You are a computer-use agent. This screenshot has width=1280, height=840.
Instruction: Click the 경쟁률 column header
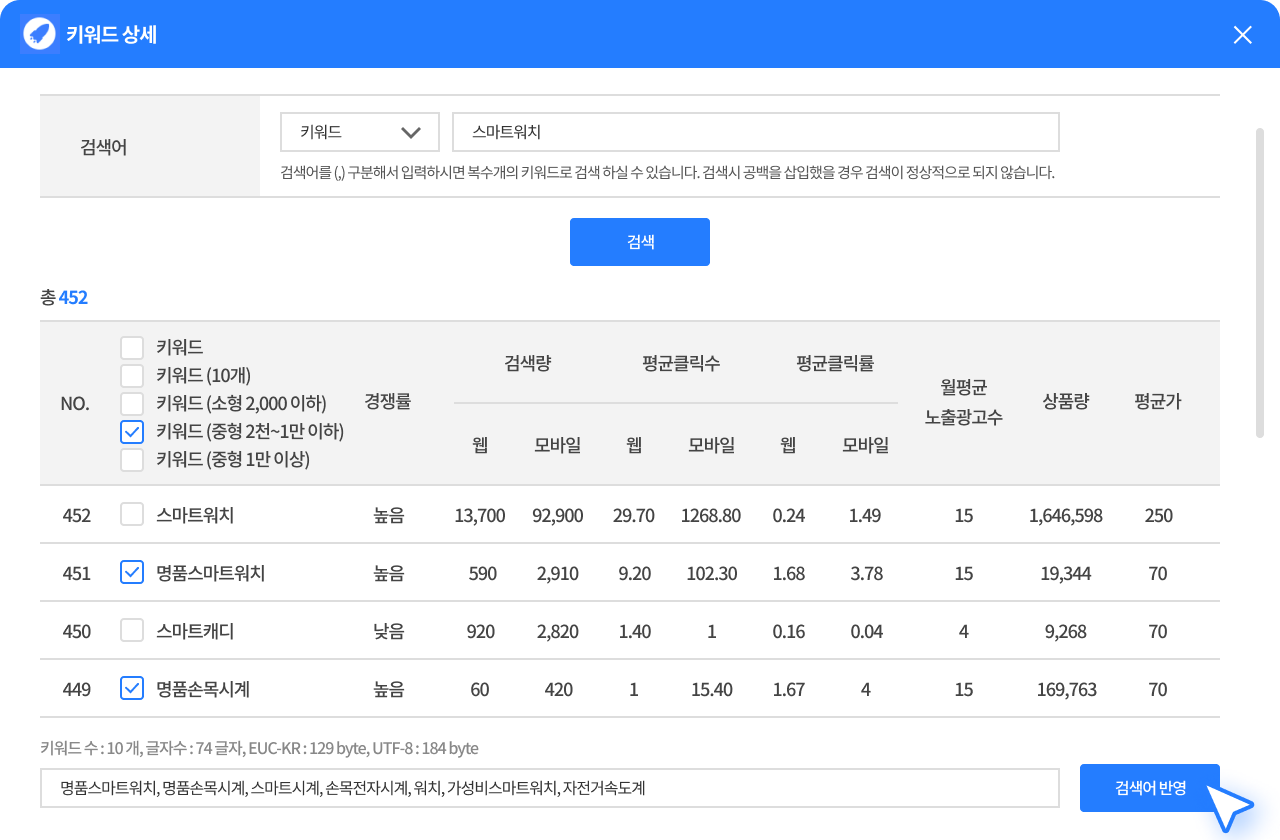click(x=388, y=402)
